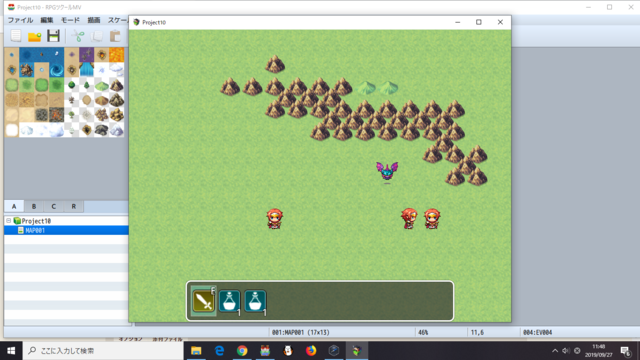
Task: Click the 46% zoom status text
Action: click(x=423, y=332)
